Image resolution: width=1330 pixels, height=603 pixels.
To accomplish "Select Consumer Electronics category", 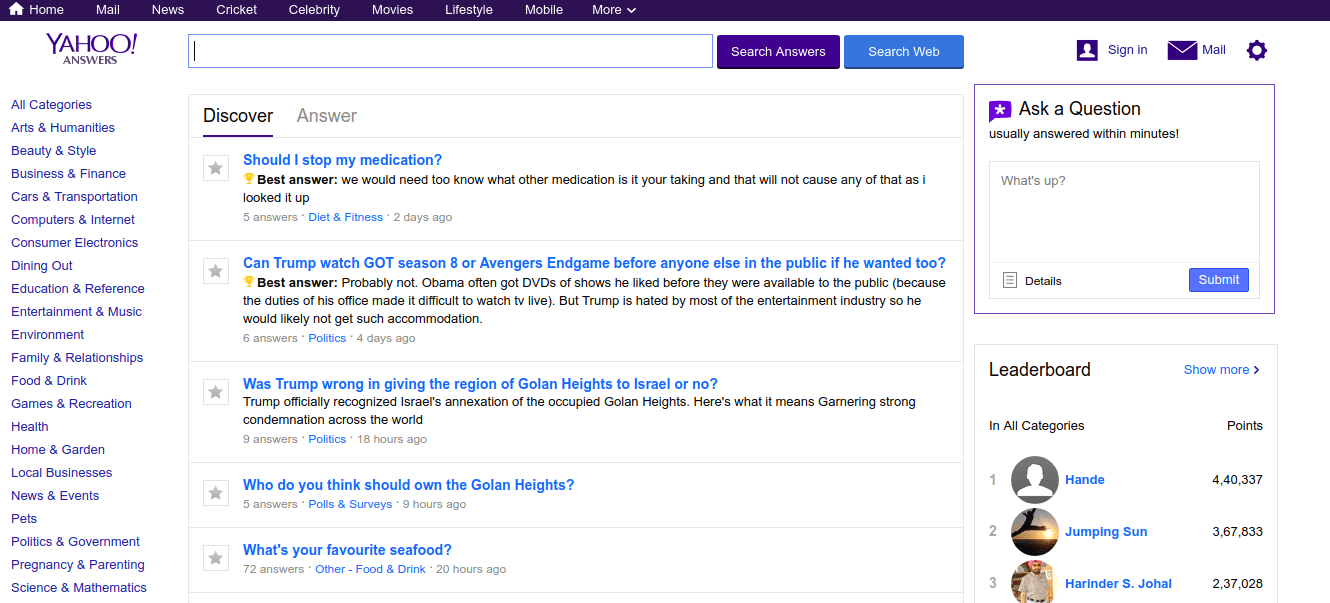I will 75,243.
